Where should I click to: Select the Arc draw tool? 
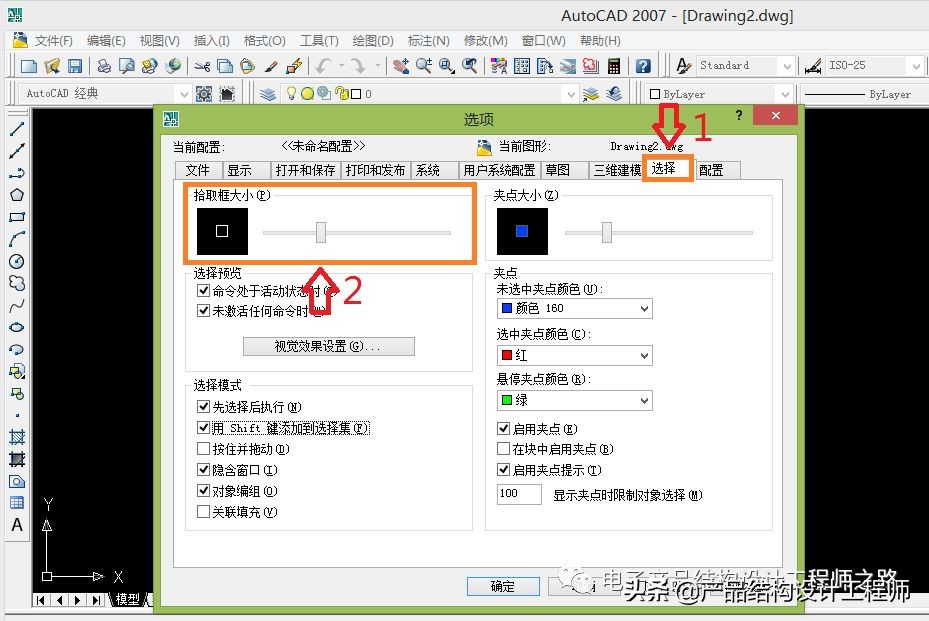tap(17, 239)
